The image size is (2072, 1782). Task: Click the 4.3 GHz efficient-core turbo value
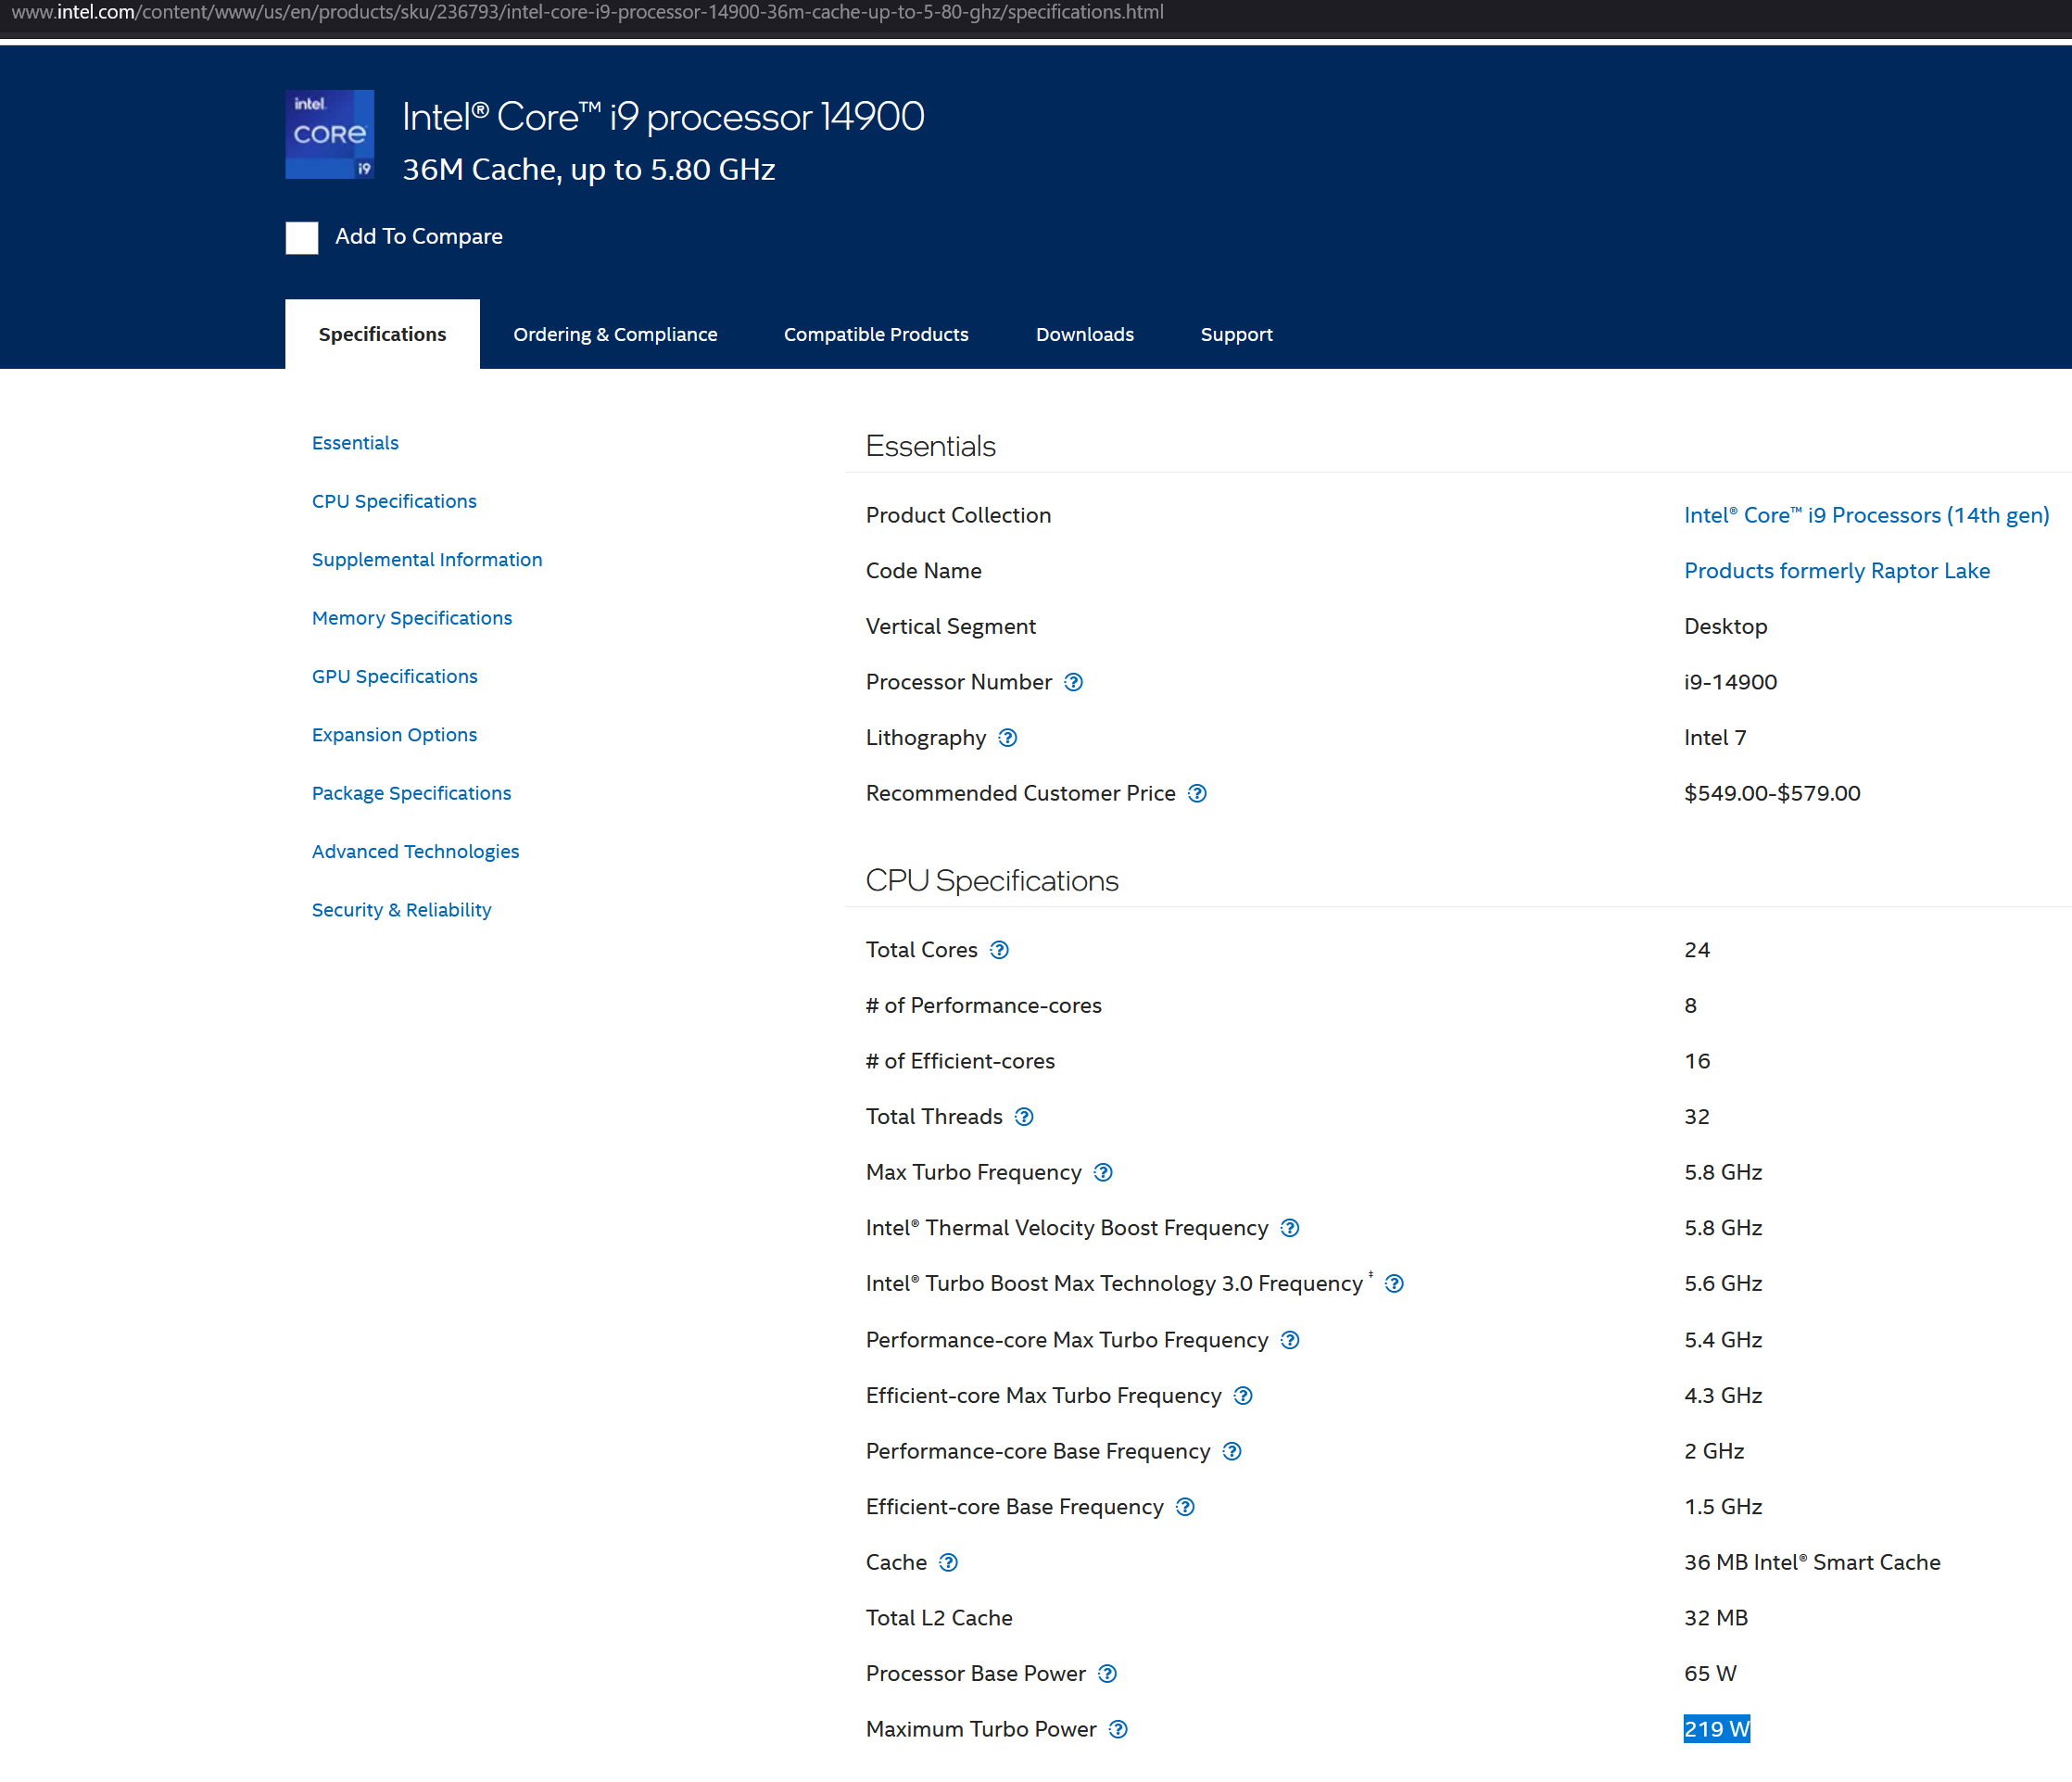click(x=1723, y=1396)
